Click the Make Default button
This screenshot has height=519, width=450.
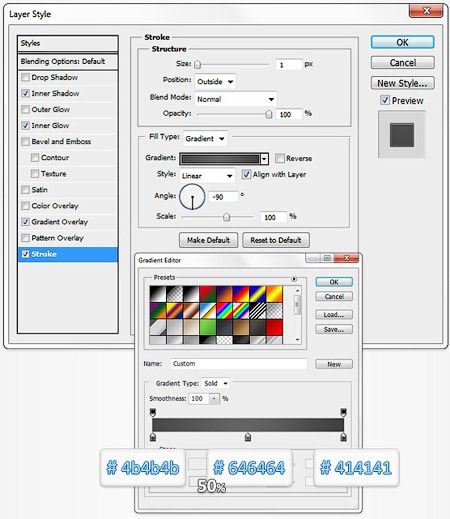pos(208,240)
